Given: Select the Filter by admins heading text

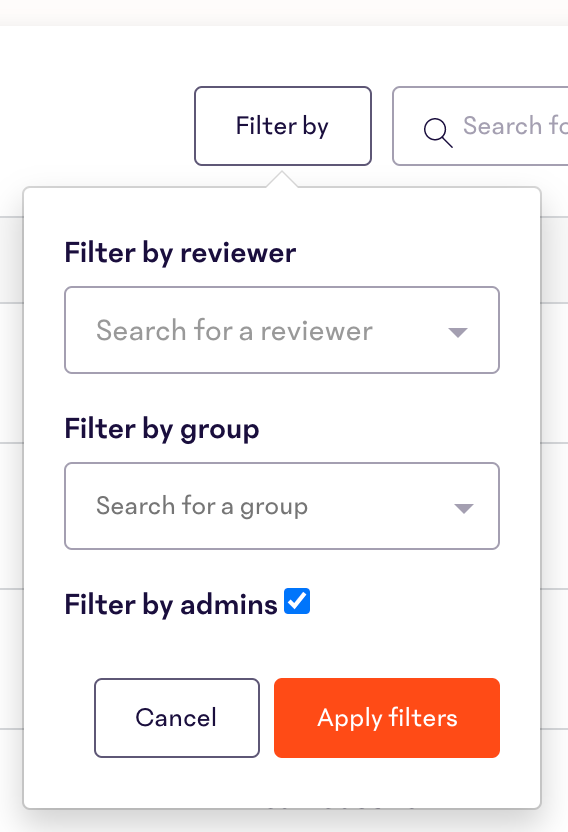Looking at the screenshot, I should pos(171,604).
